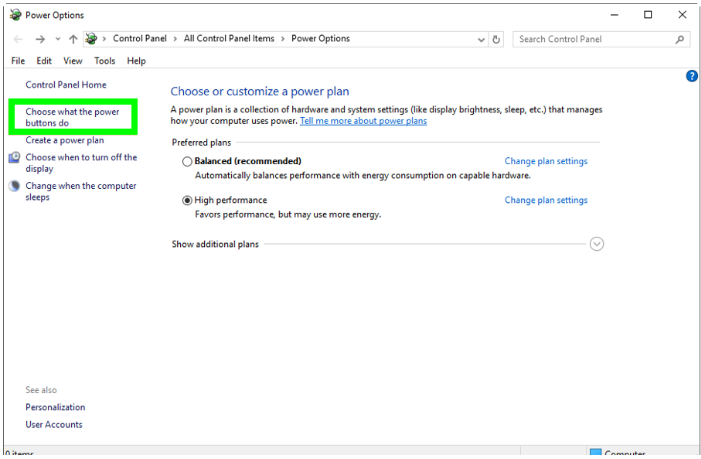Screen dimensions: 701x459
Task: Select the Balanced (recommended) power plan
Action: tap(187, 161)
